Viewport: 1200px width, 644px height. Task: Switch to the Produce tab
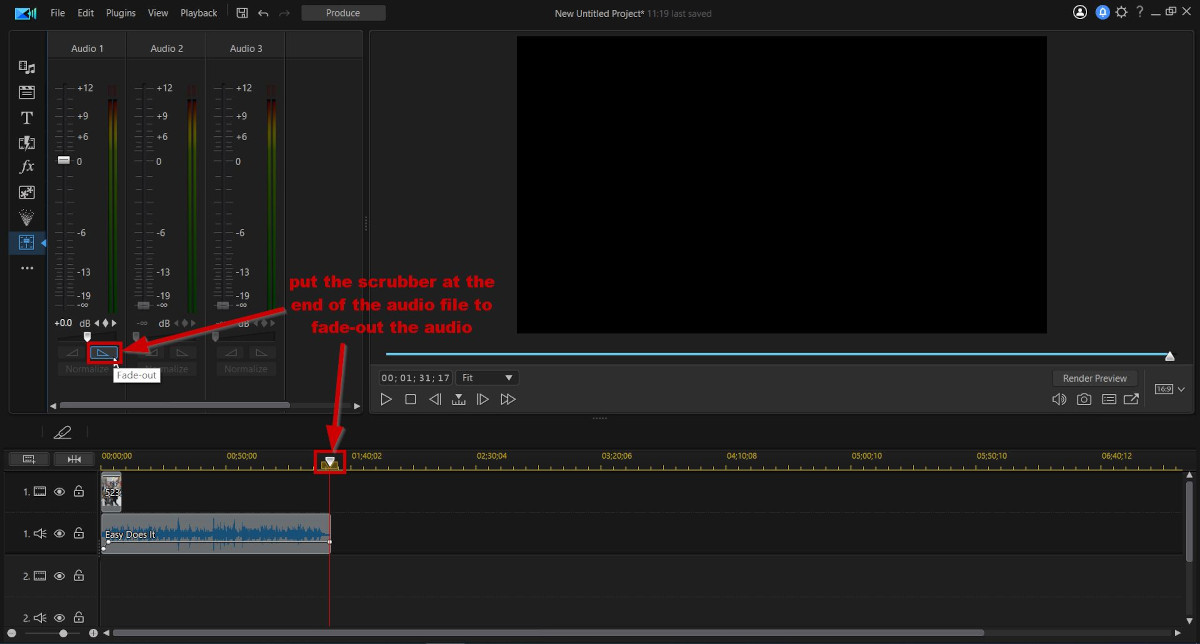pos(343,13)
